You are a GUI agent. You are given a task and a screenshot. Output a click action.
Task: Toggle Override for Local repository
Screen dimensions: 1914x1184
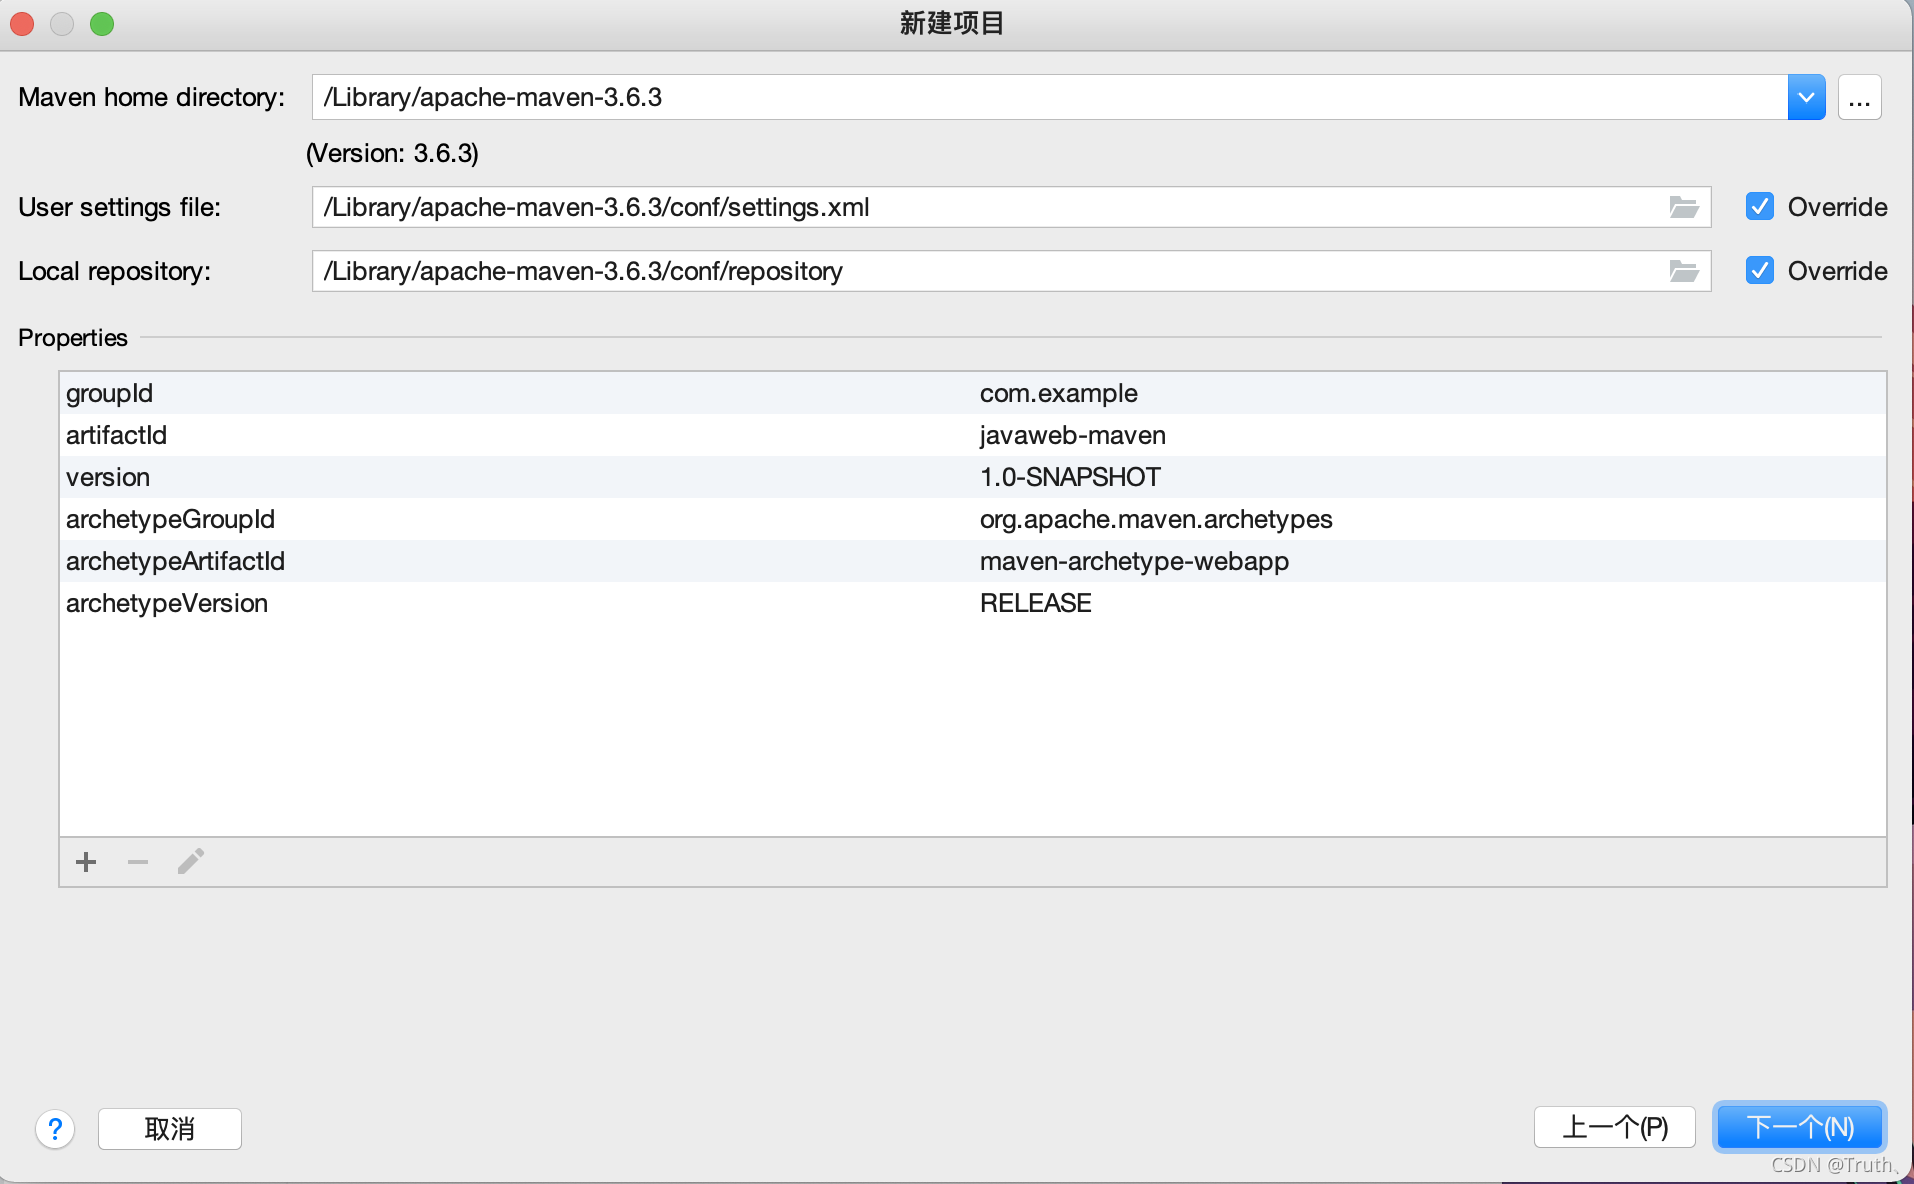1760,271
